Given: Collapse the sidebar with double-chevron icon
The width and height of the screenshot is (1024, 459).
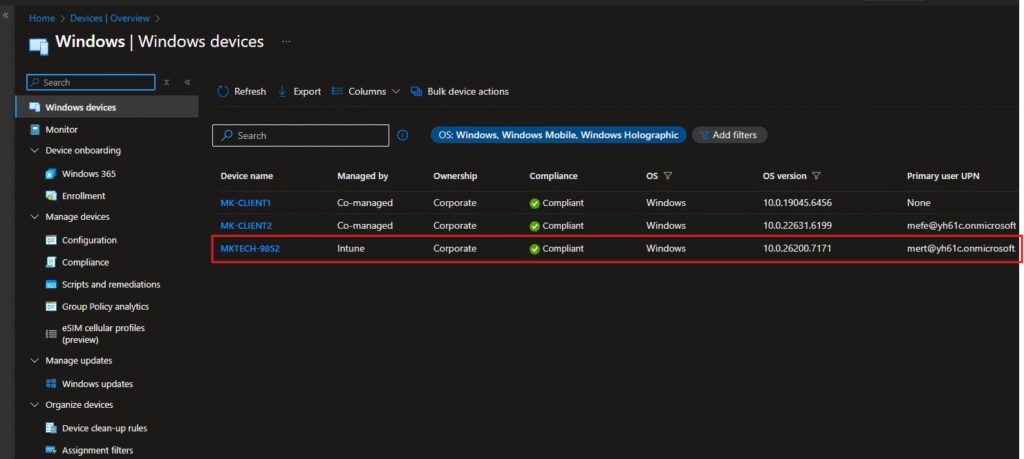Looking at the screenshot, I should pyautogui.click(x=187, y=82).
